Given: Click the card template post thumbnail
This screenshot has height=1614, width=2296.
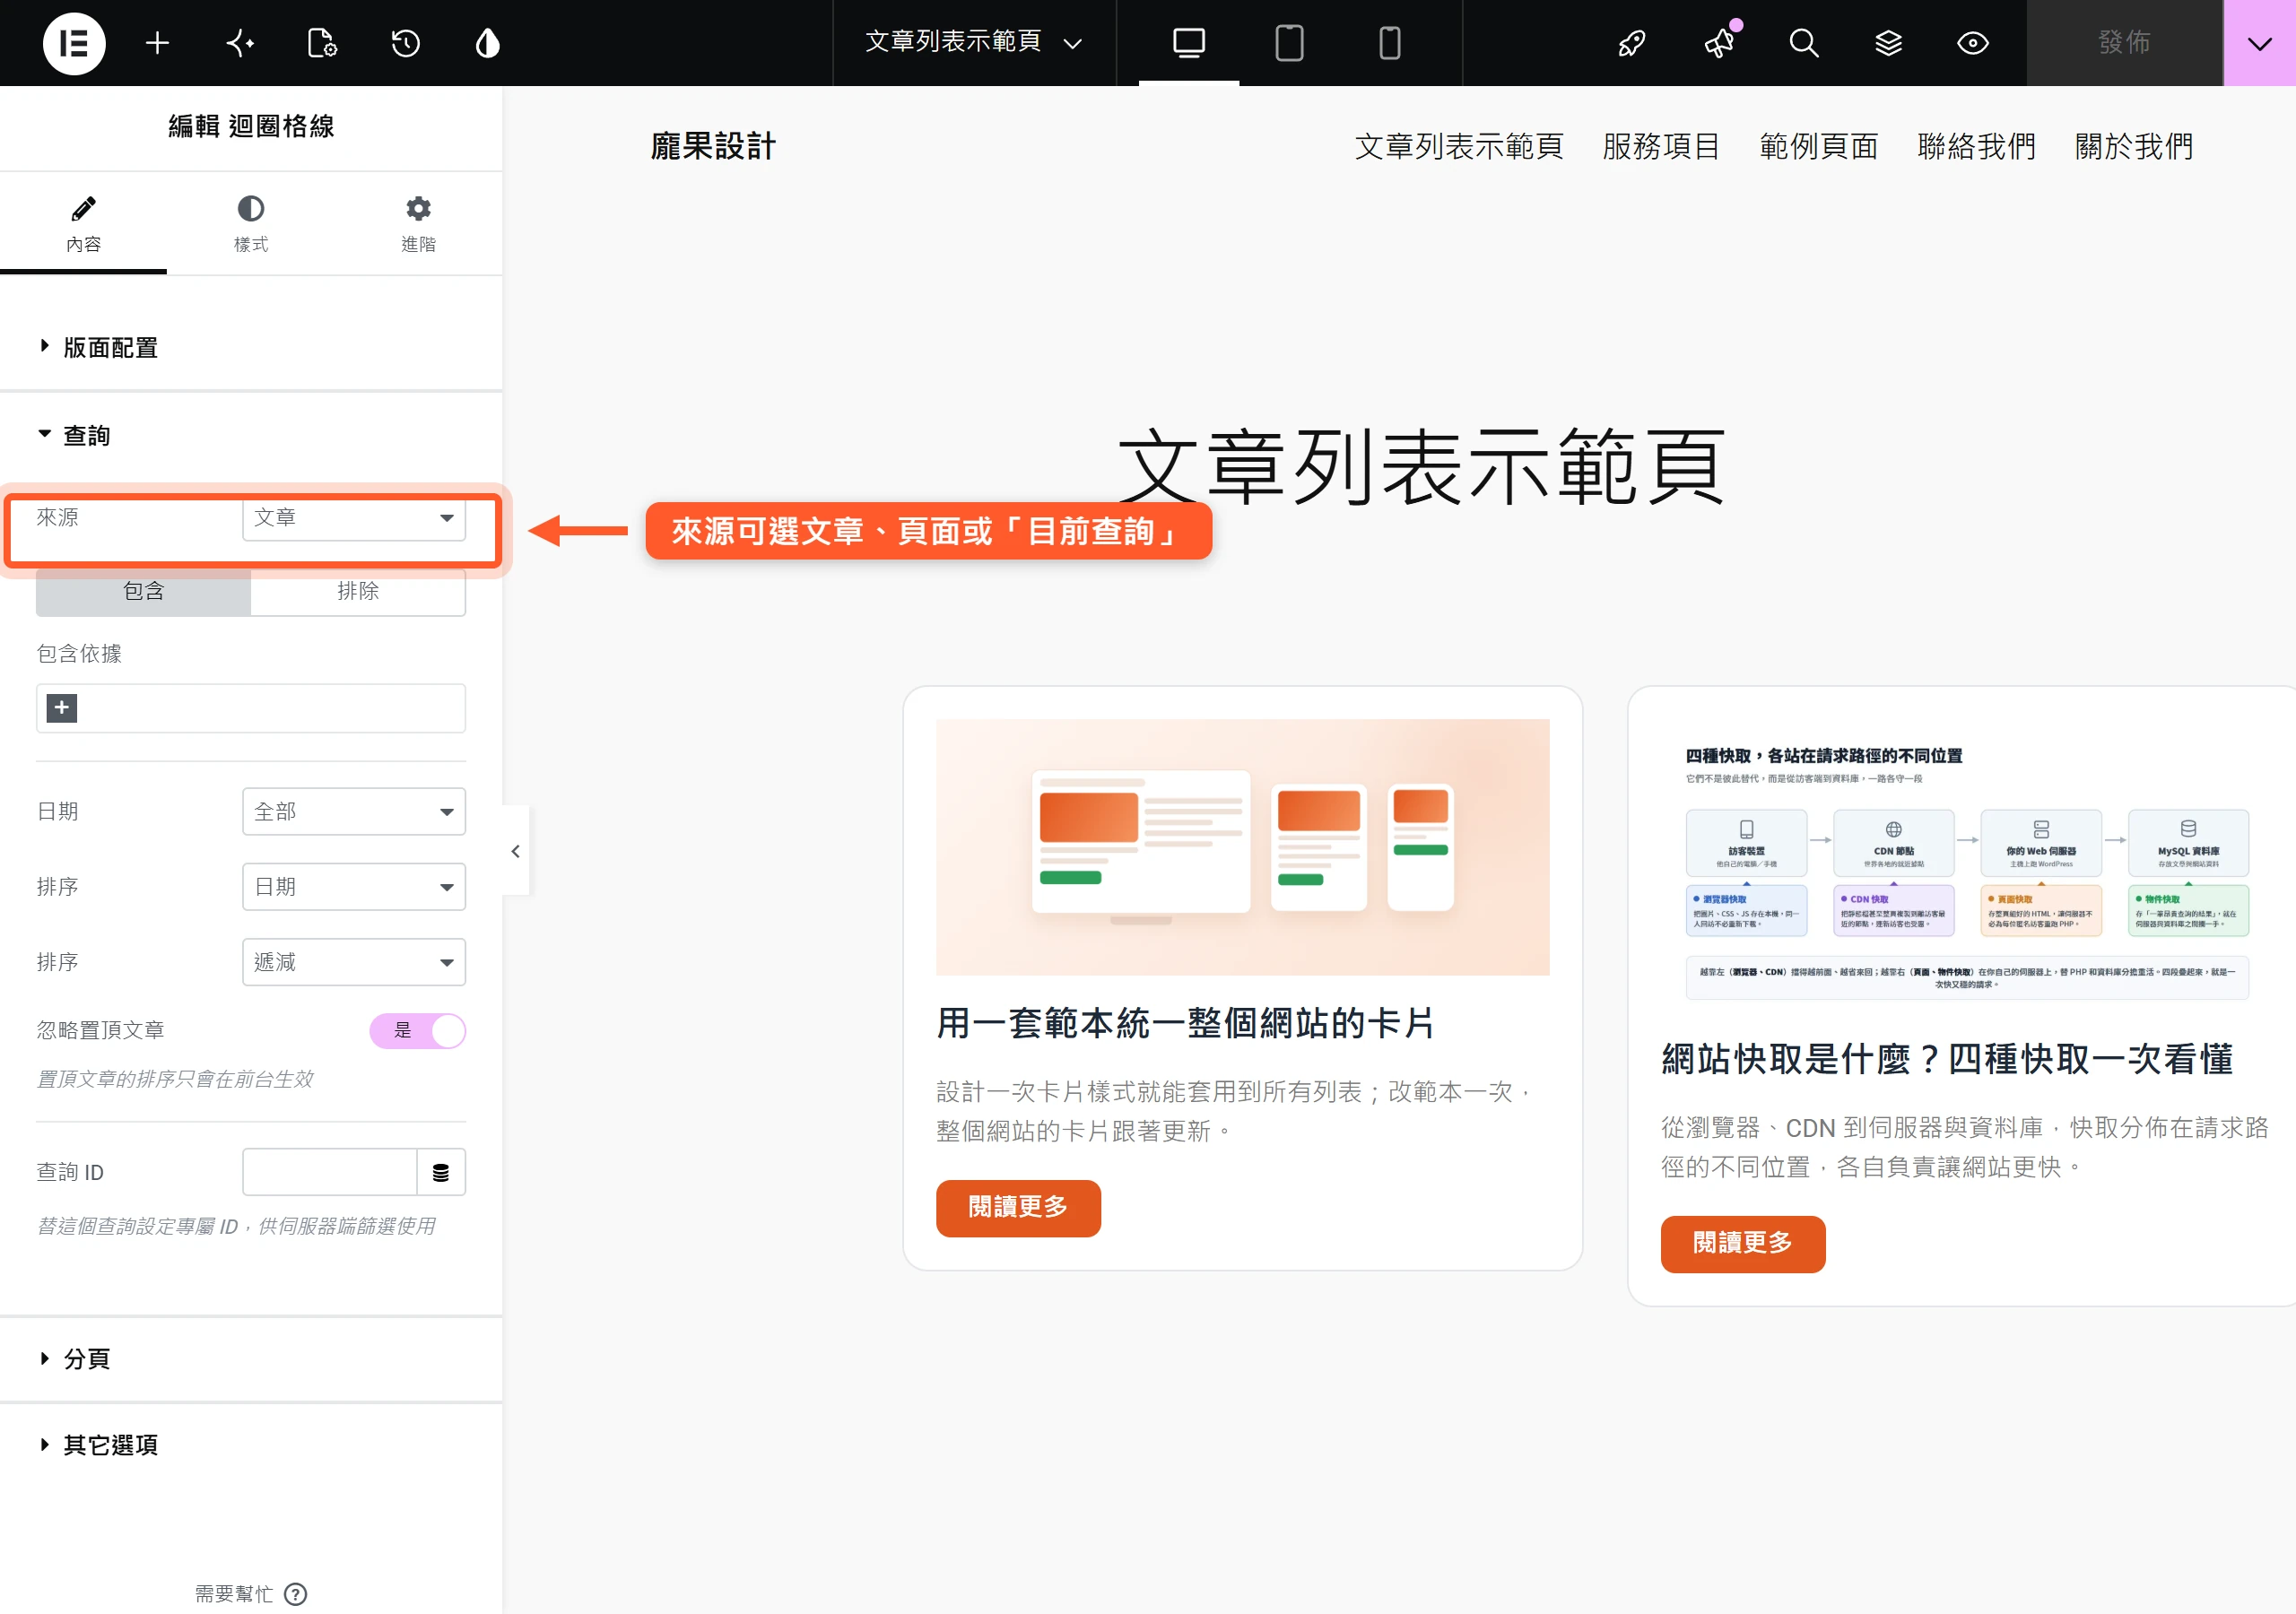Looking at the screenshot, I should coord(1243,847).
